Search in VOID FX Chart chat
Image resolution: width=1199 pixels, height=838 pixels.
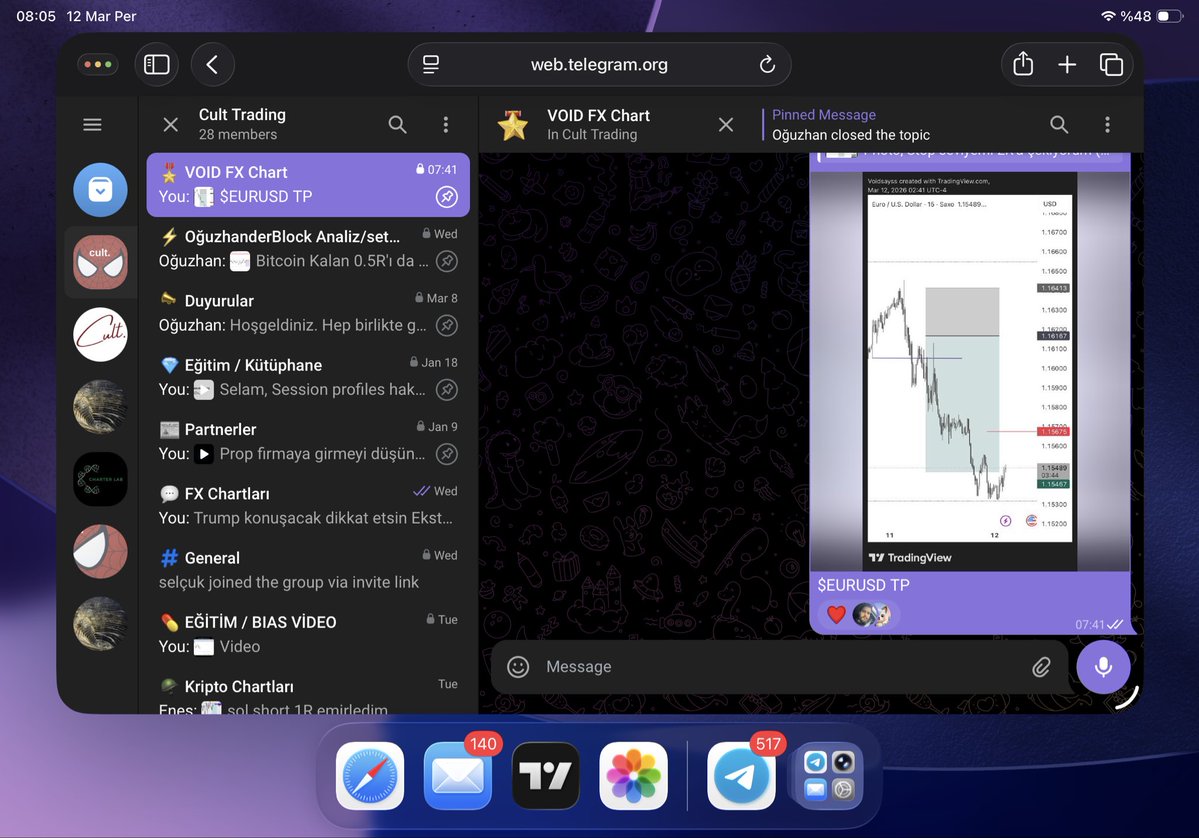[x=1059, y=125]
